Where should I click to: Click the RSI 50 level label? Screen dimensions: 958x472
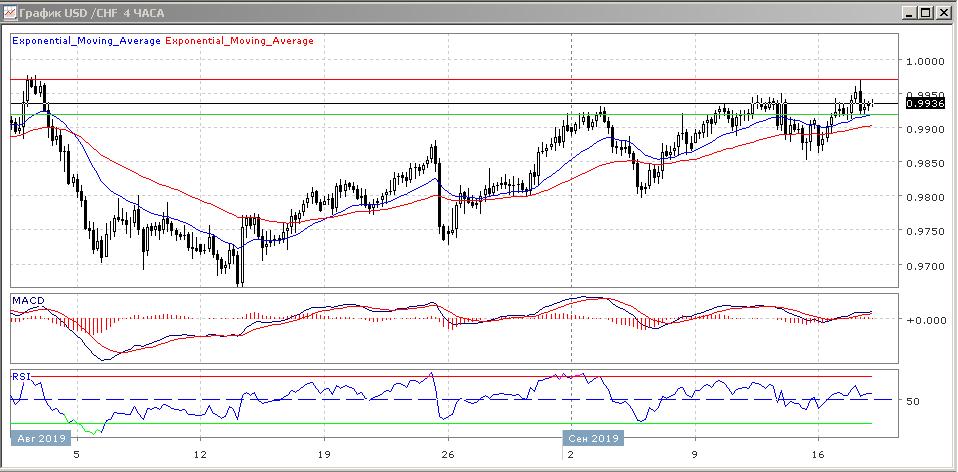913,401
